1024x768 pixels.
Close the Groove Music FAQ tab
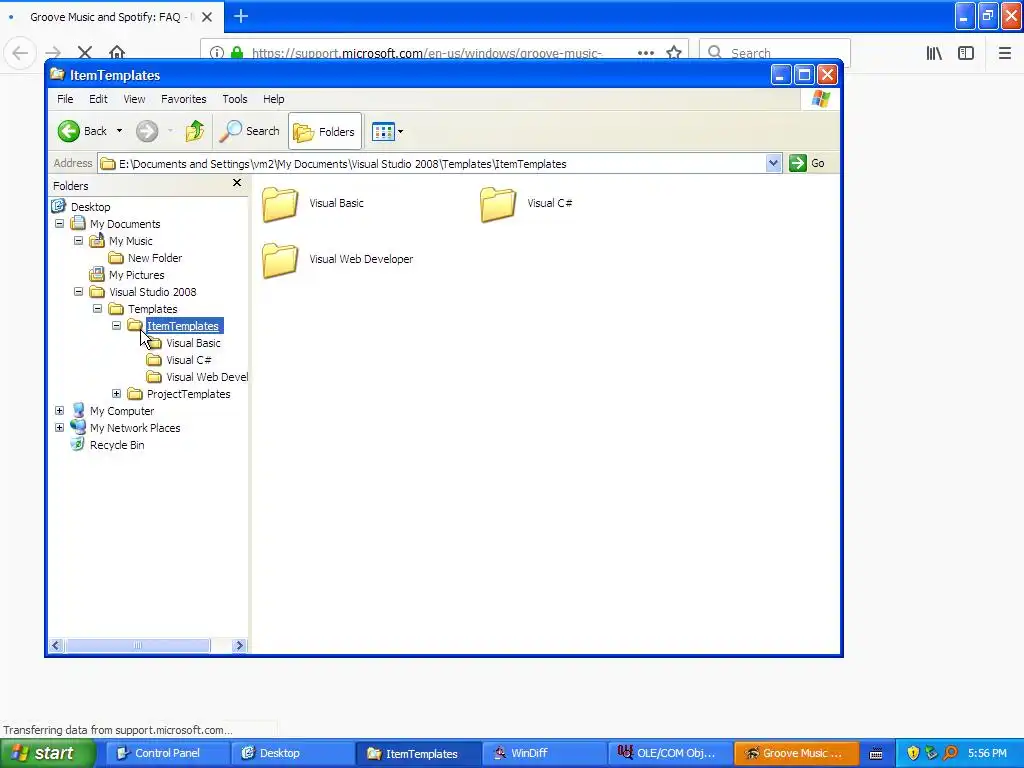206,17
